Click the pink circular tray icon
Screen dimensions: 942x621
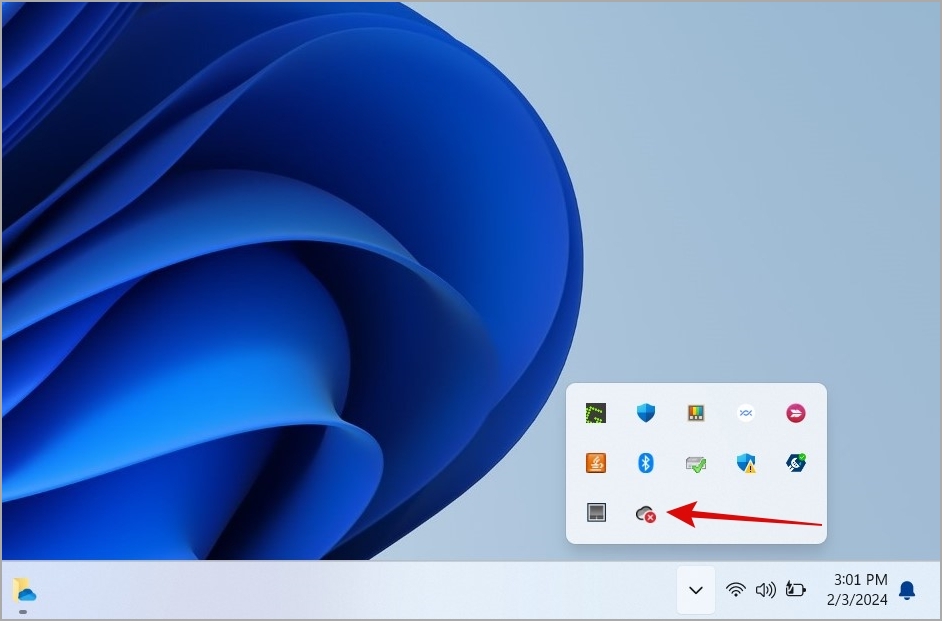click(x=795, y=413)
